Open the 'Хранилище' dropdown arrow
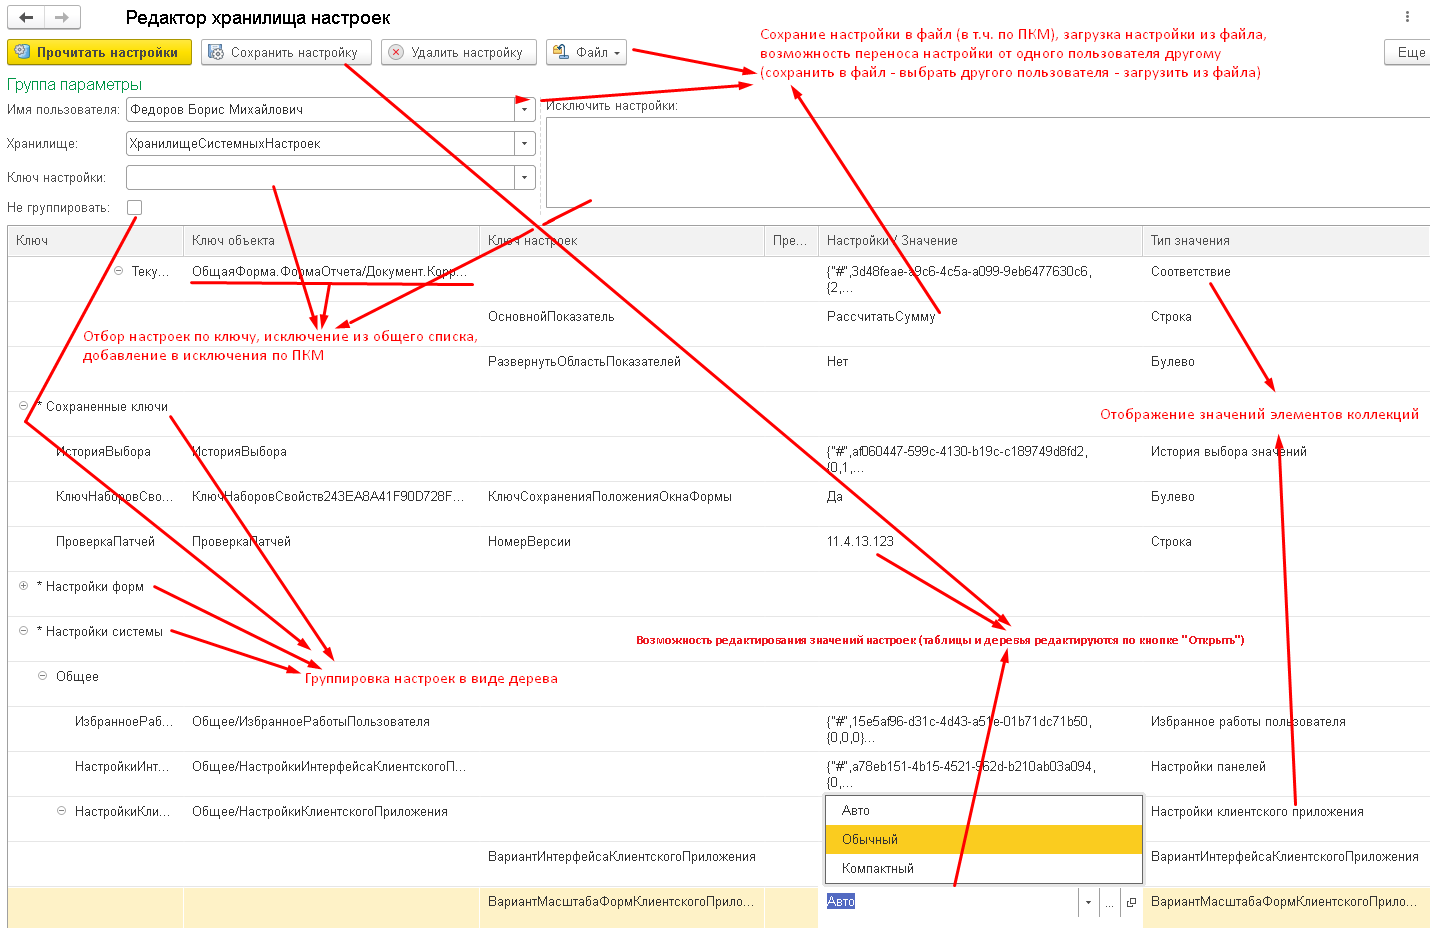 [x=525, y=143]
